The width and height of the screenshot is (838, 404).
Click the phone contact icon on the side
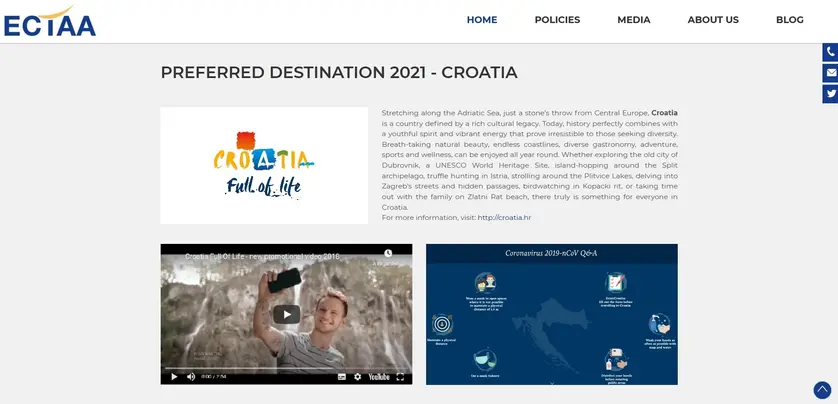pyautogui.click(x=831, y=52)
